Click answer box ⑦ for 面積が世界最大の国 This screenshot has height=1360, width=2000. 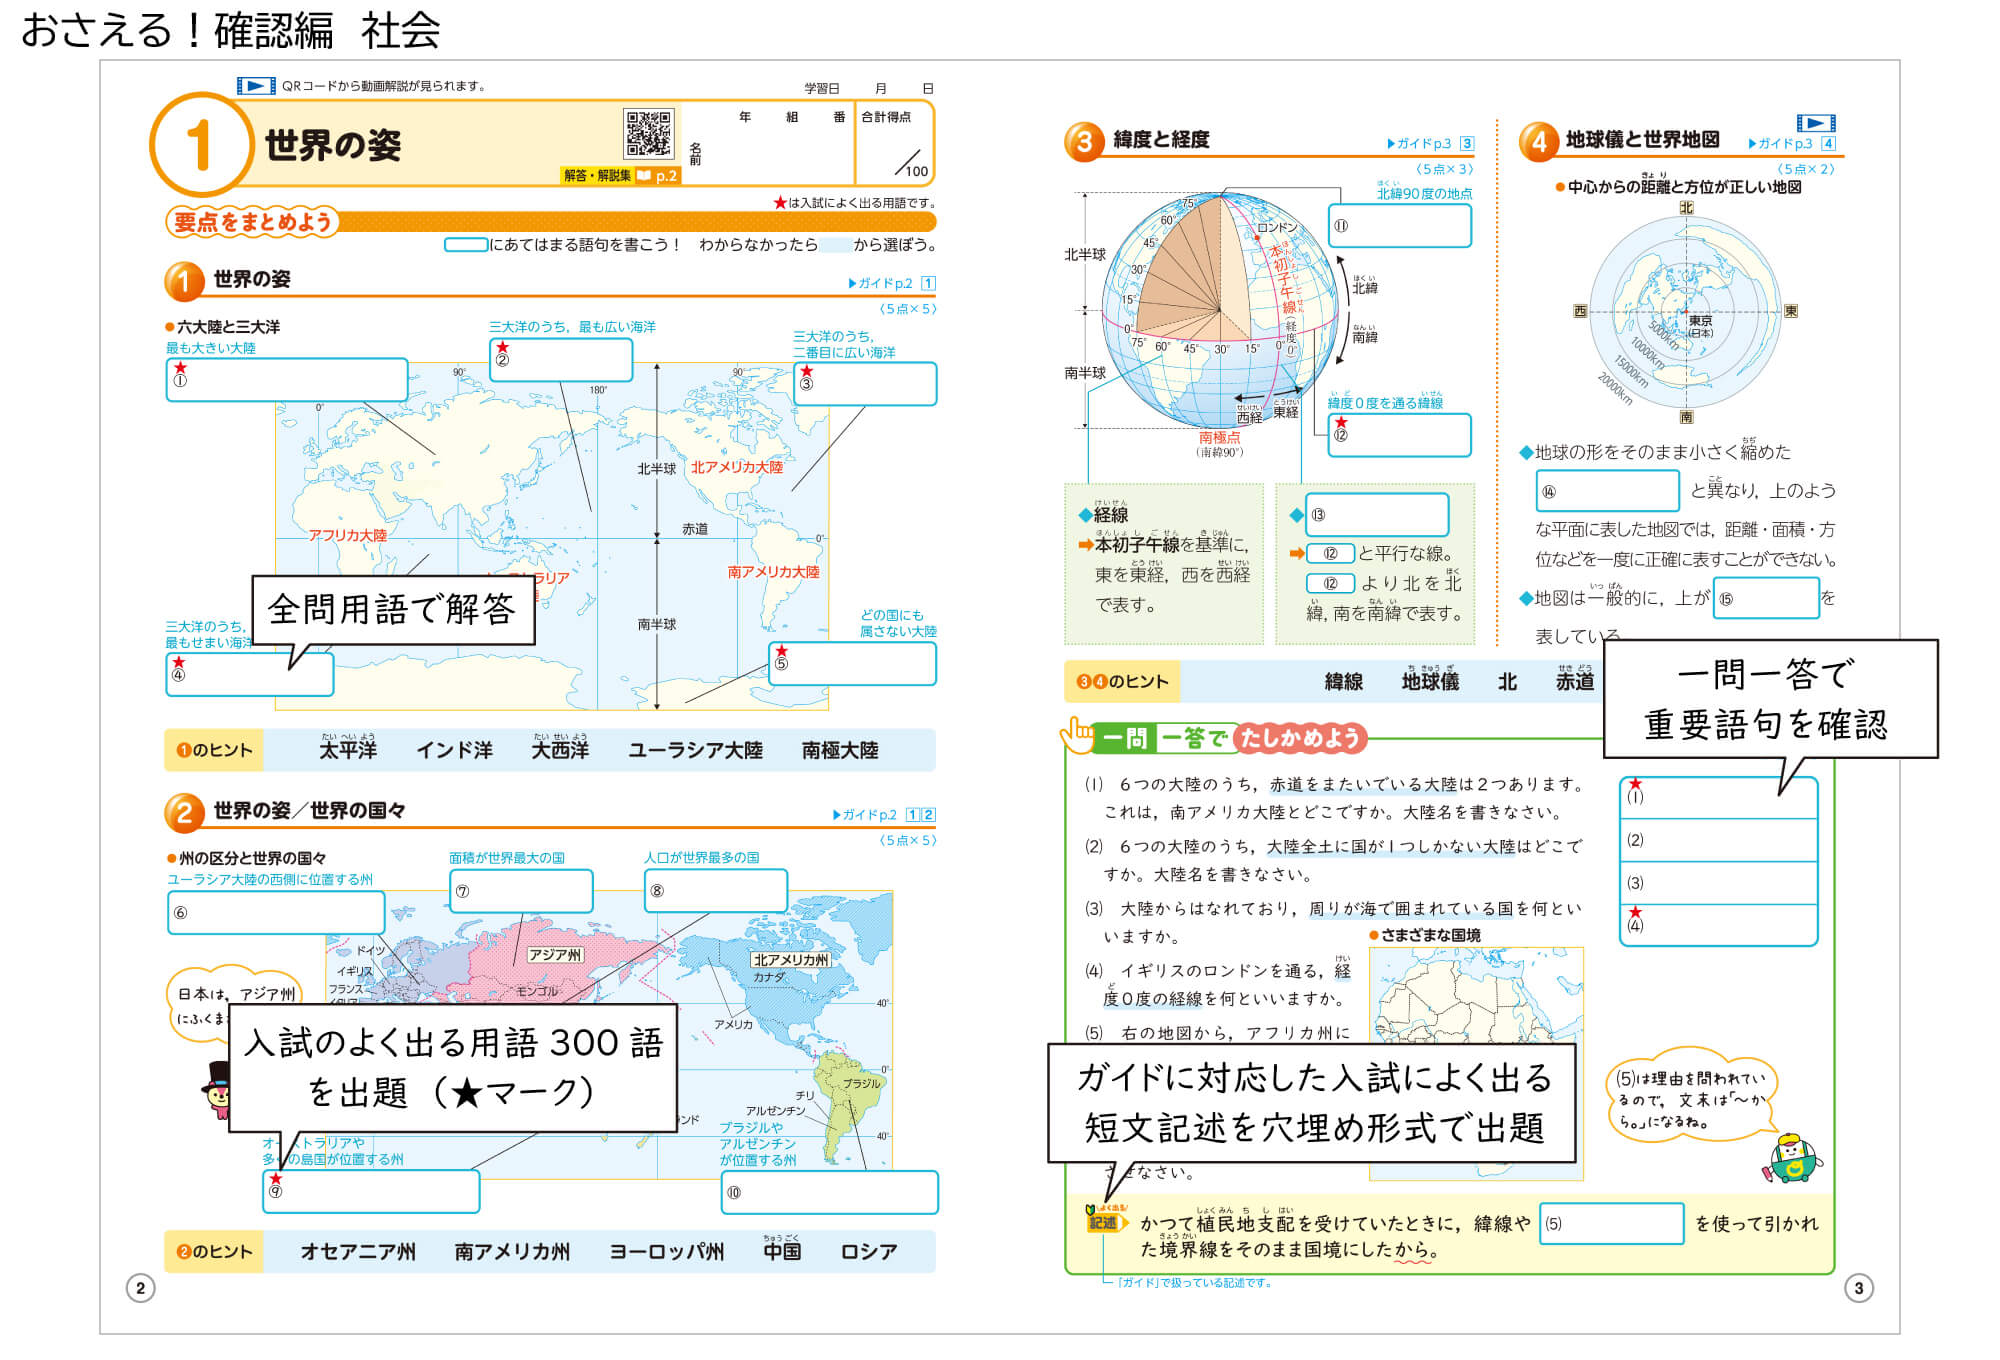[x=521, y=891]
